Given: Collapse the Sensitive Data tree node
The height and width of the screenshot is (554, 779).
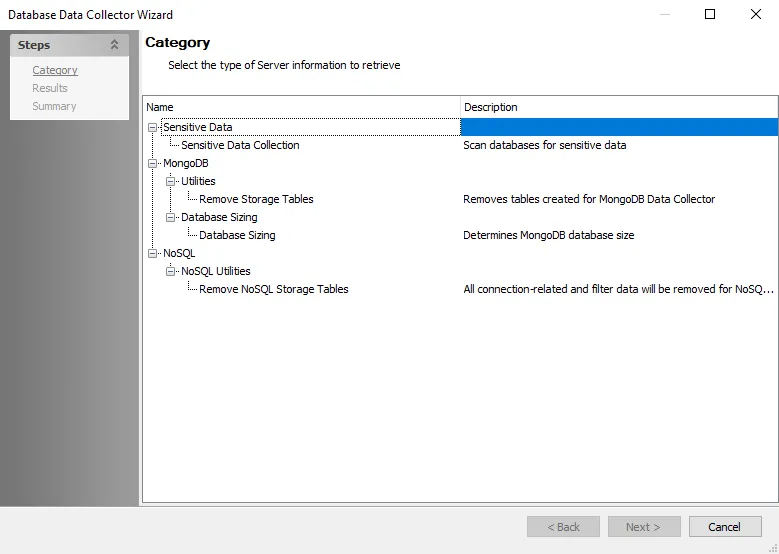Looking at the screenshot, I should point(153,128).
